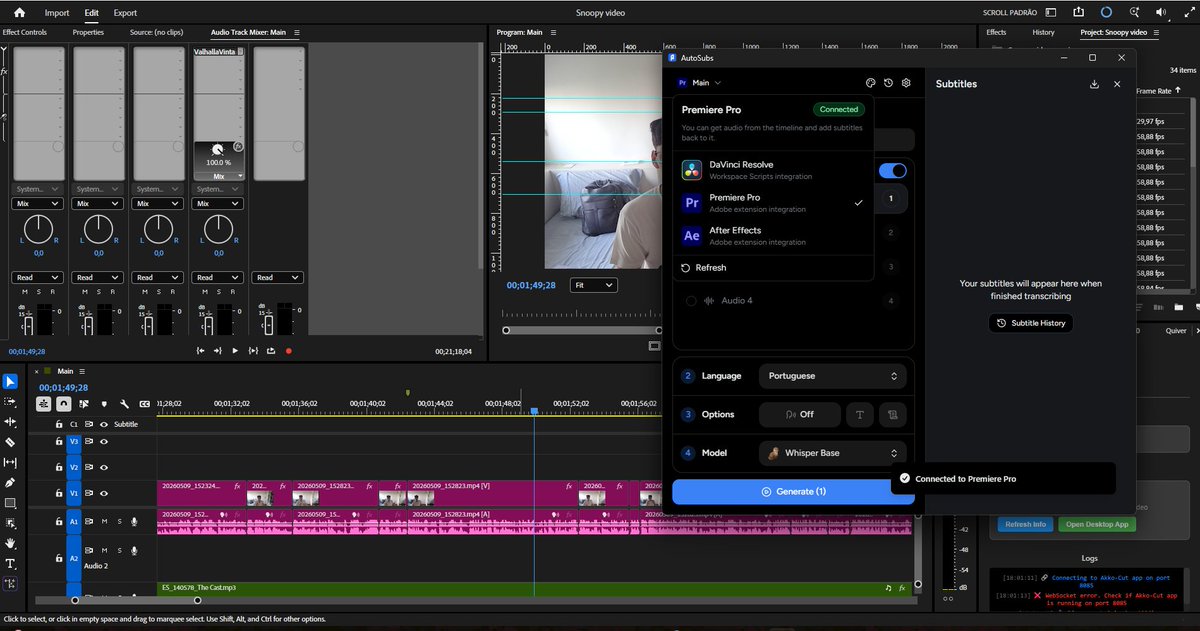The height and width of the screenshot is (631, 1200).
Task: Select the Pen tool
Action: pos(10,482)
